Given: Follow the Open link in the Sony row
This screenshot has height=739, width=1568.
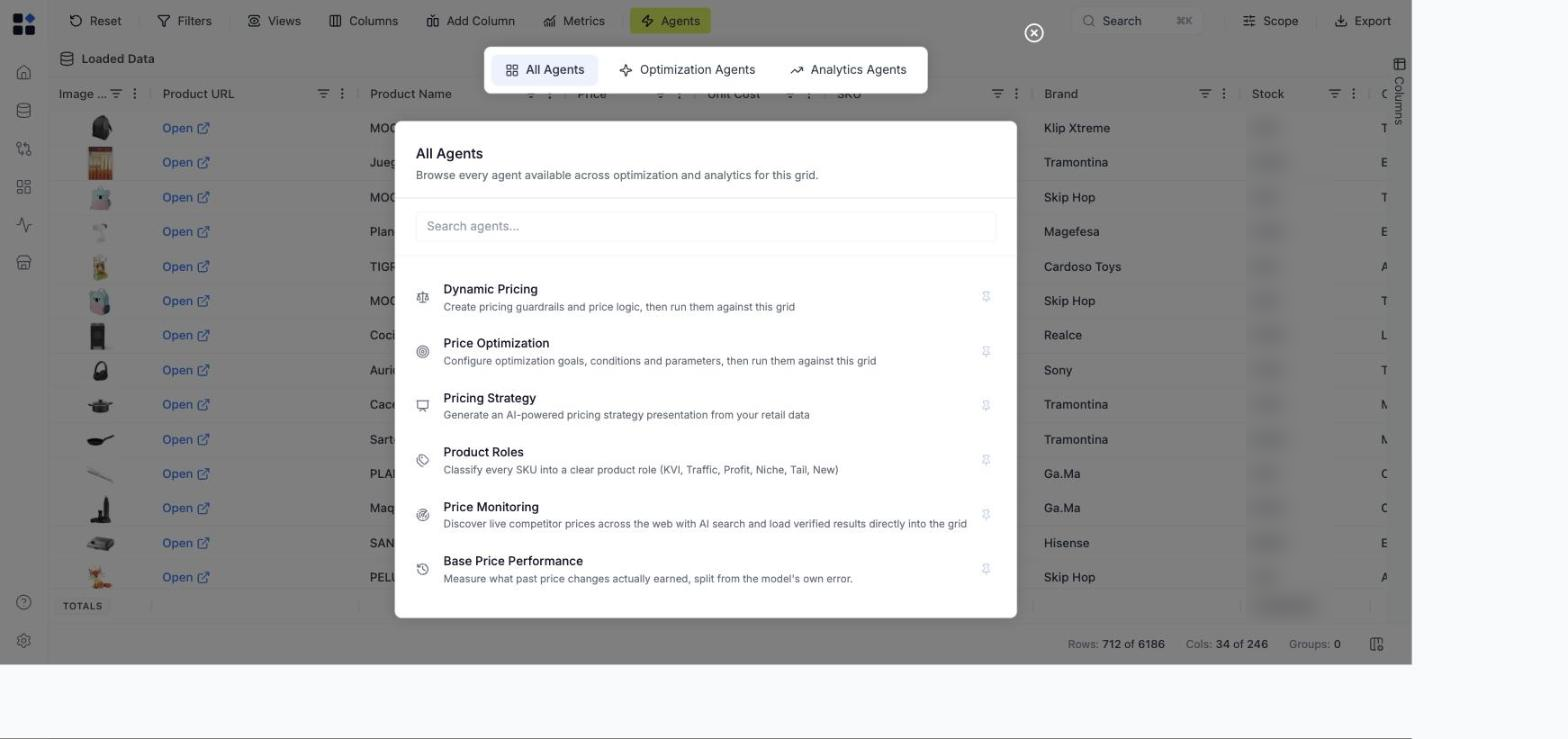Looking at the screenshot, I should pyautogui.click(x=185, y=370).
